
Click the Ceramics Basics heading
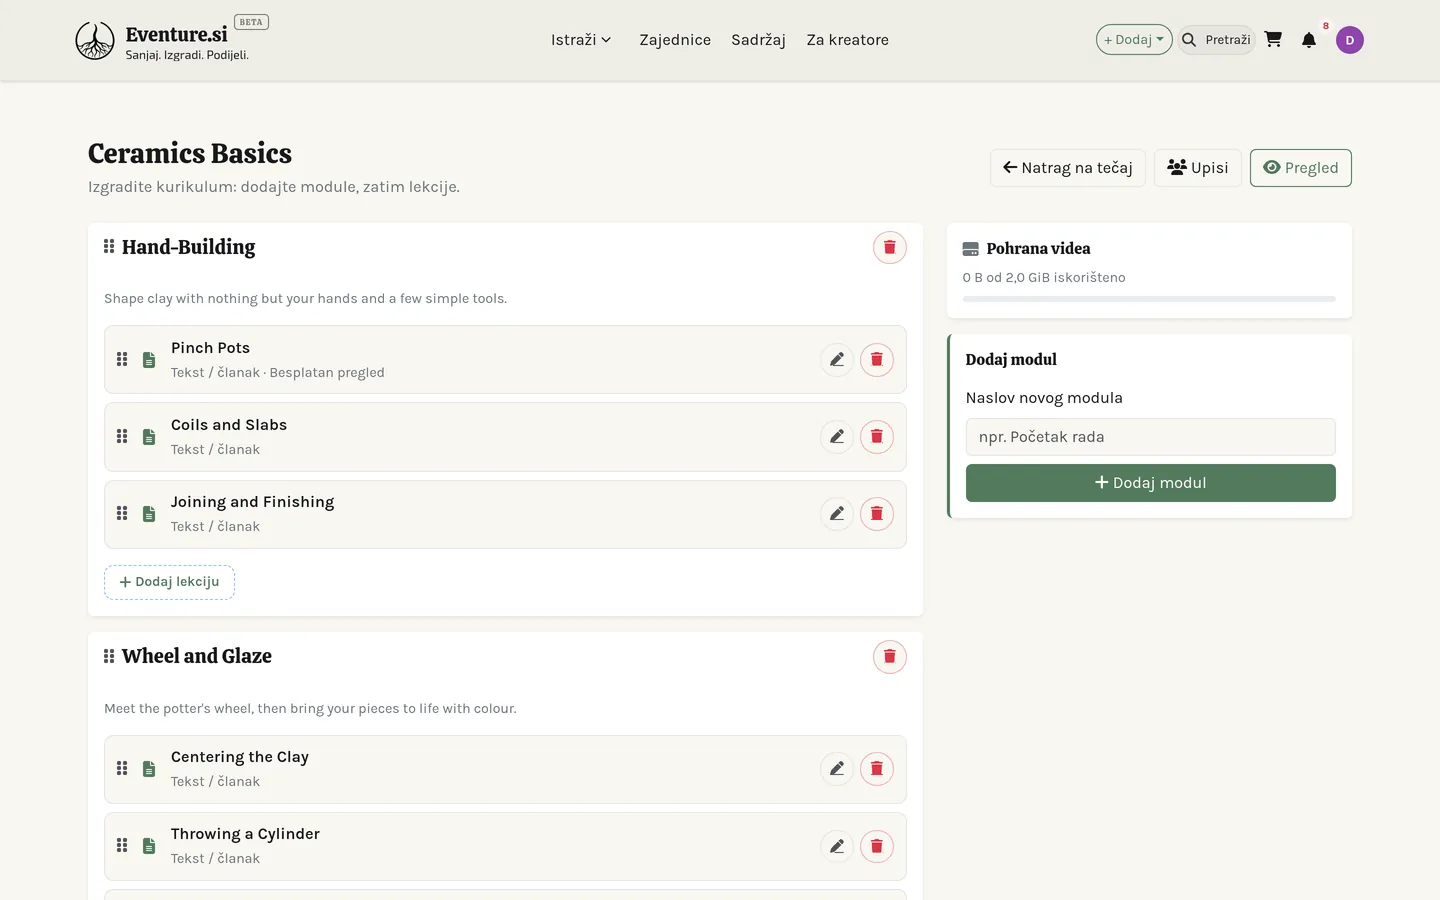coord(190,153)
